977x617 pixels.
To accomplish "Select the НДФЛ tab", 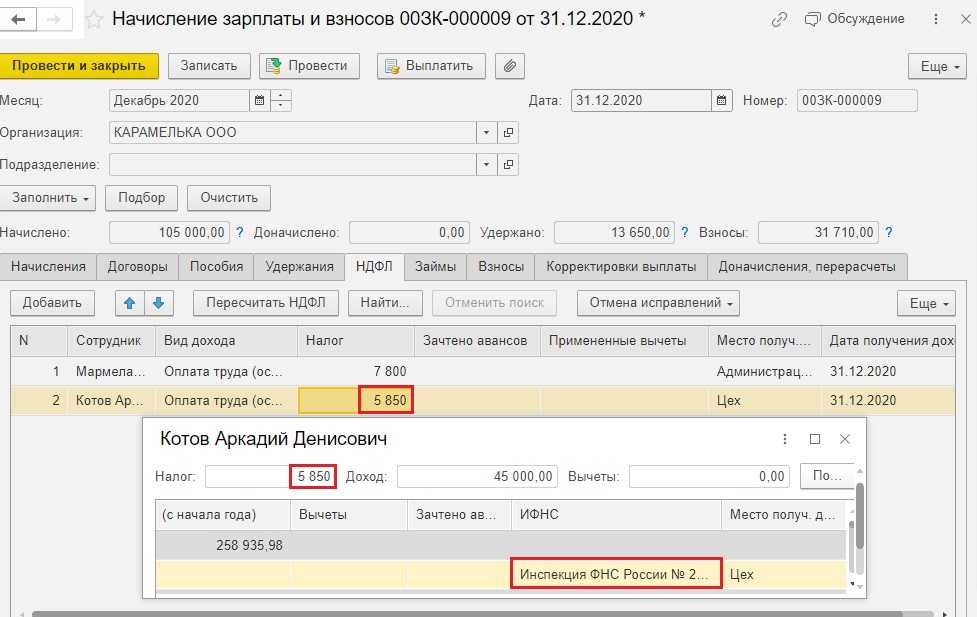I will coord(374,267).
